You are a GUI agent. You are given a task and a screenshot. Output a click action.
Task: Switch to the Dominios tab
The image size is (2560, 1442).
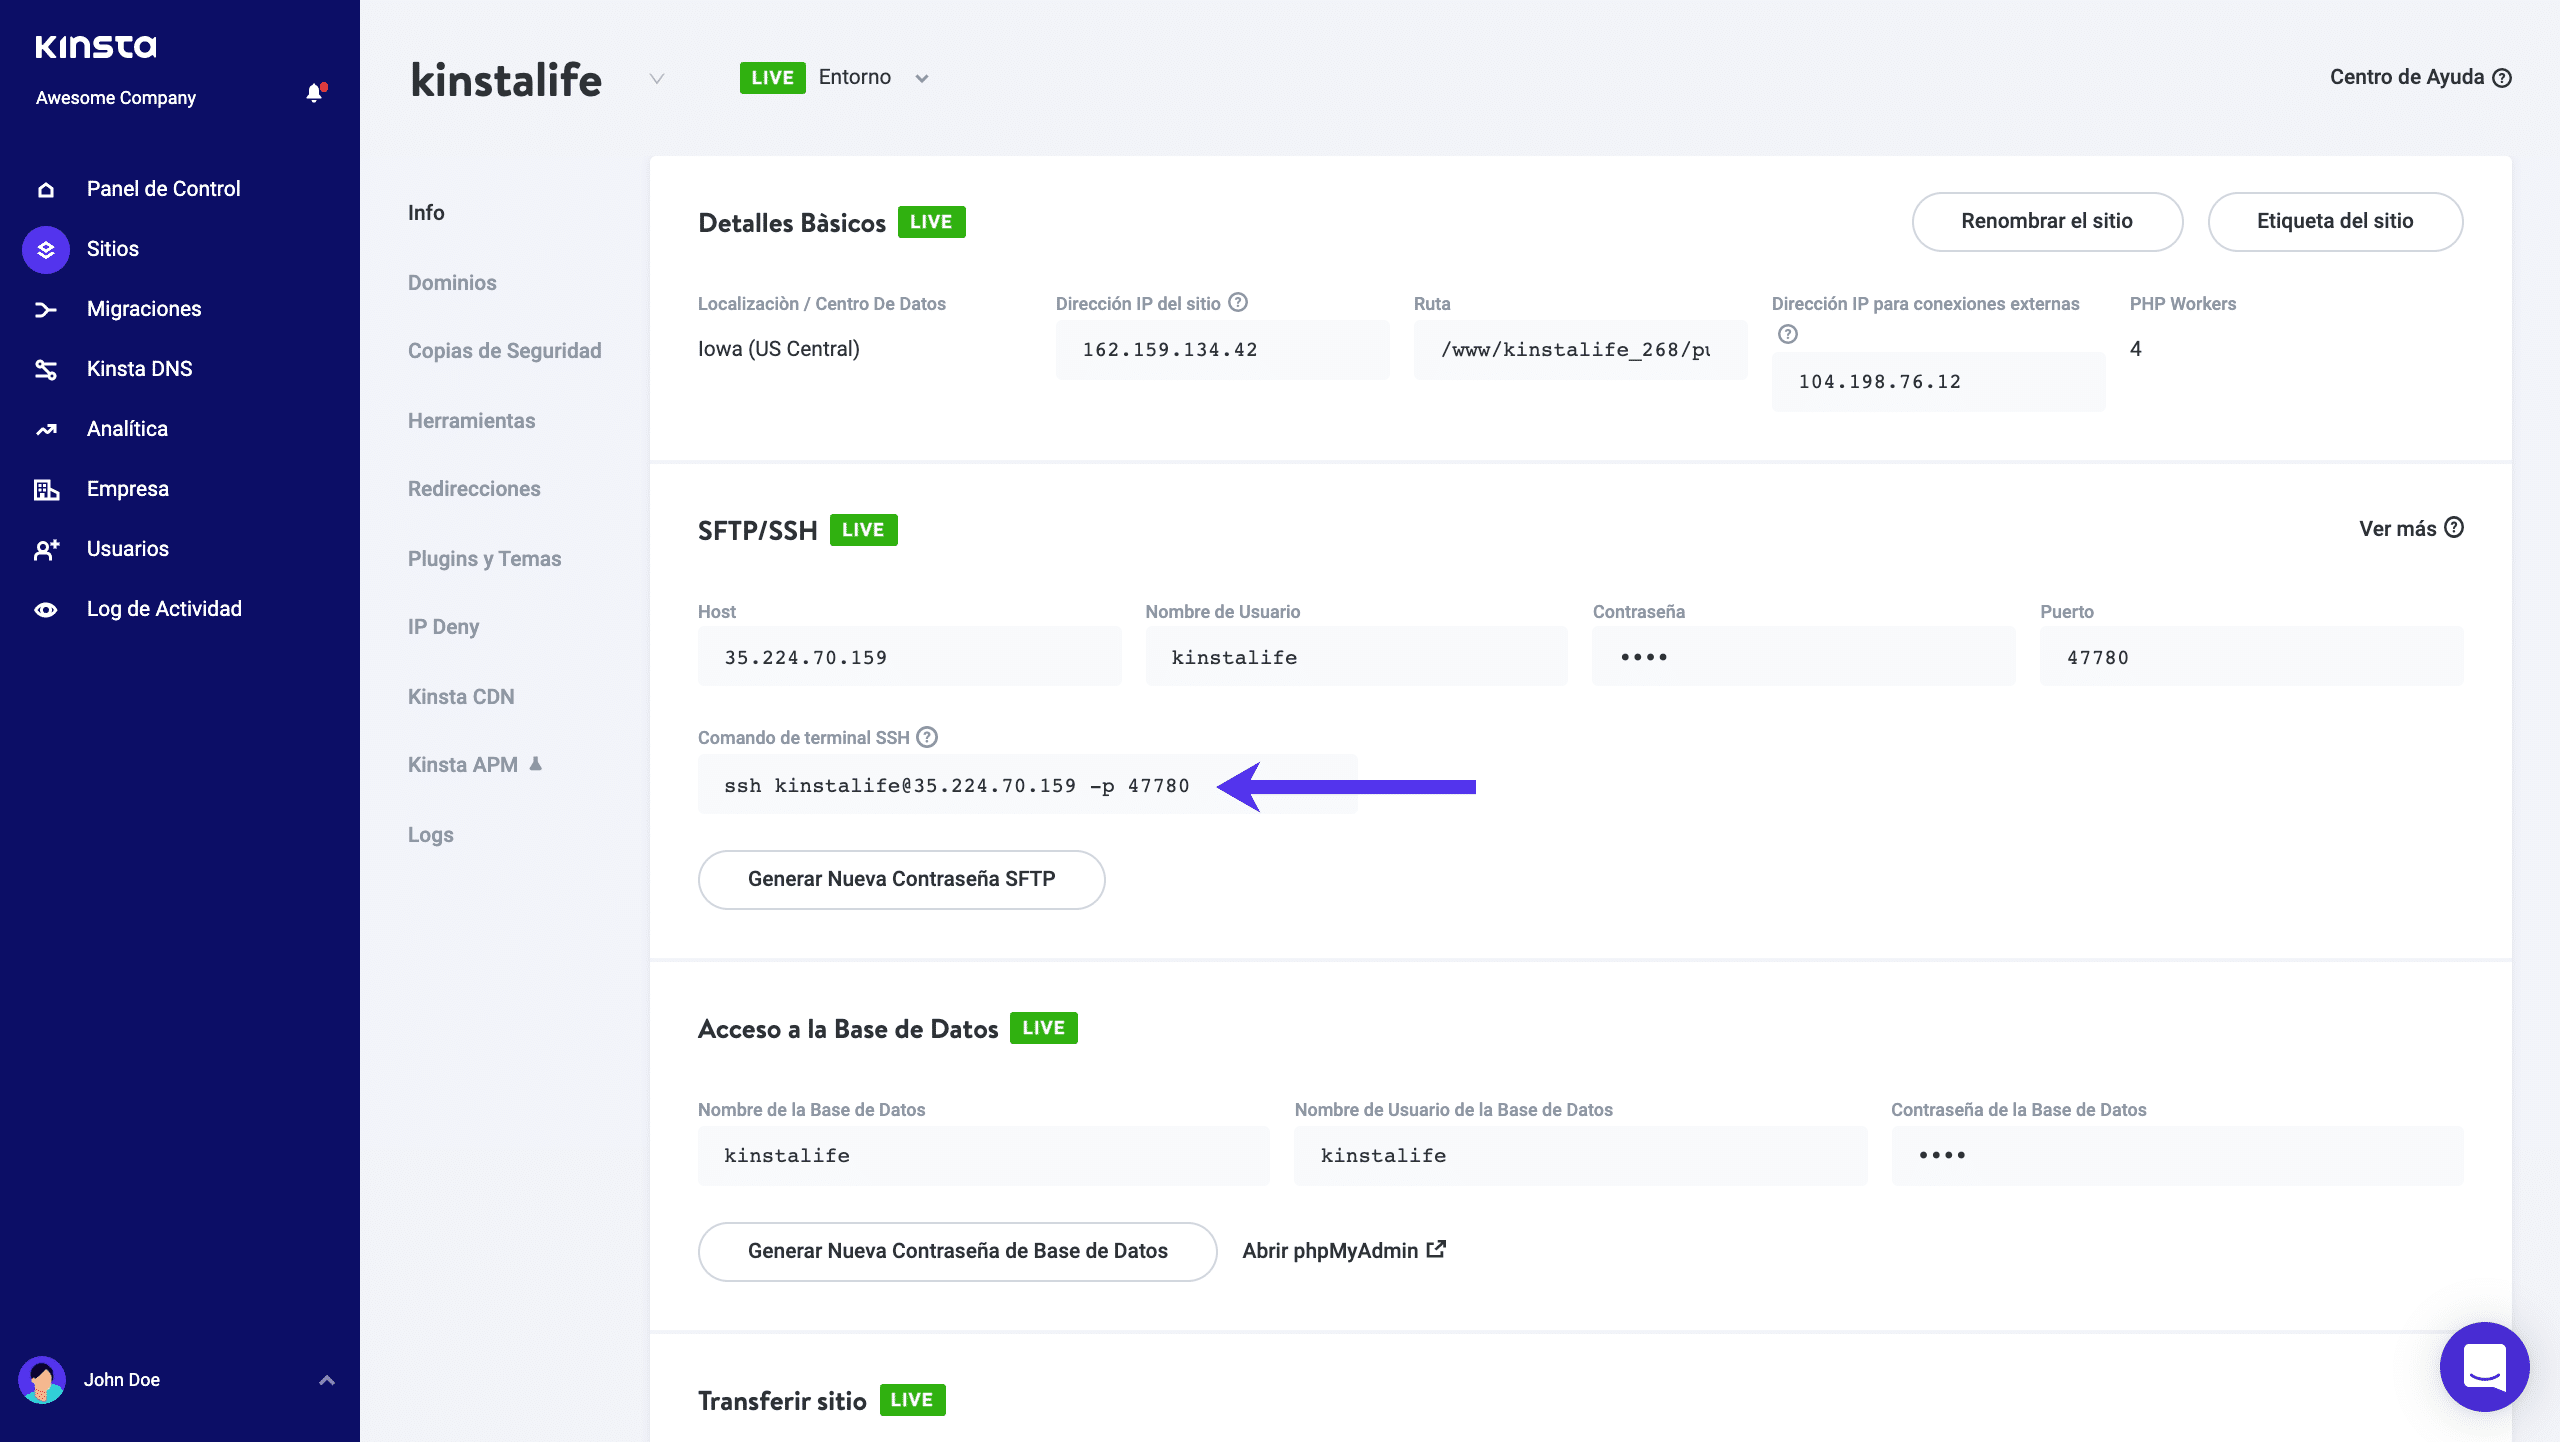[452, 282]
